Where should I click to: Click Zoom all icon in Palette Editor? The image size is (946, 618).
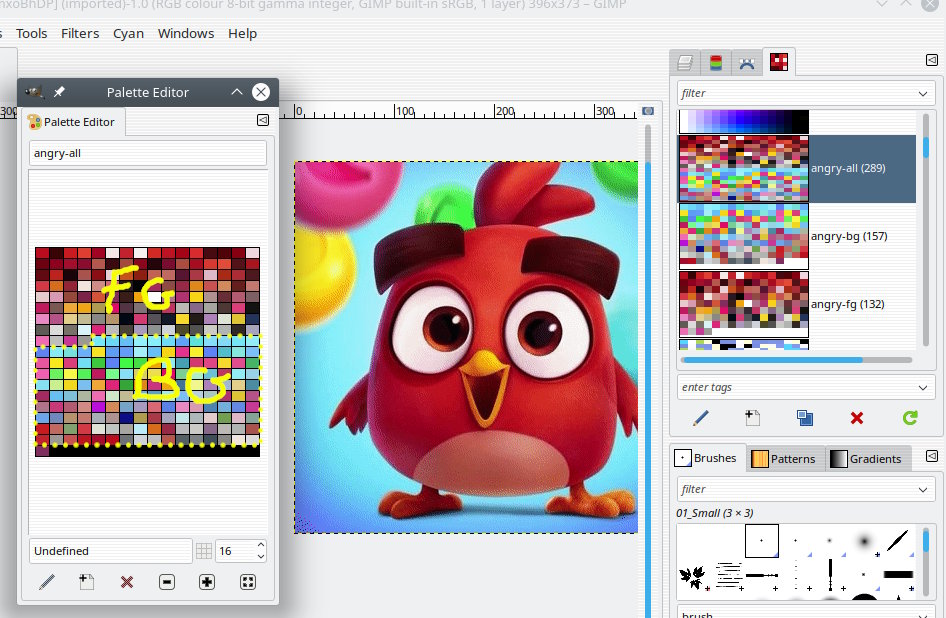click(x=248, y=582)
